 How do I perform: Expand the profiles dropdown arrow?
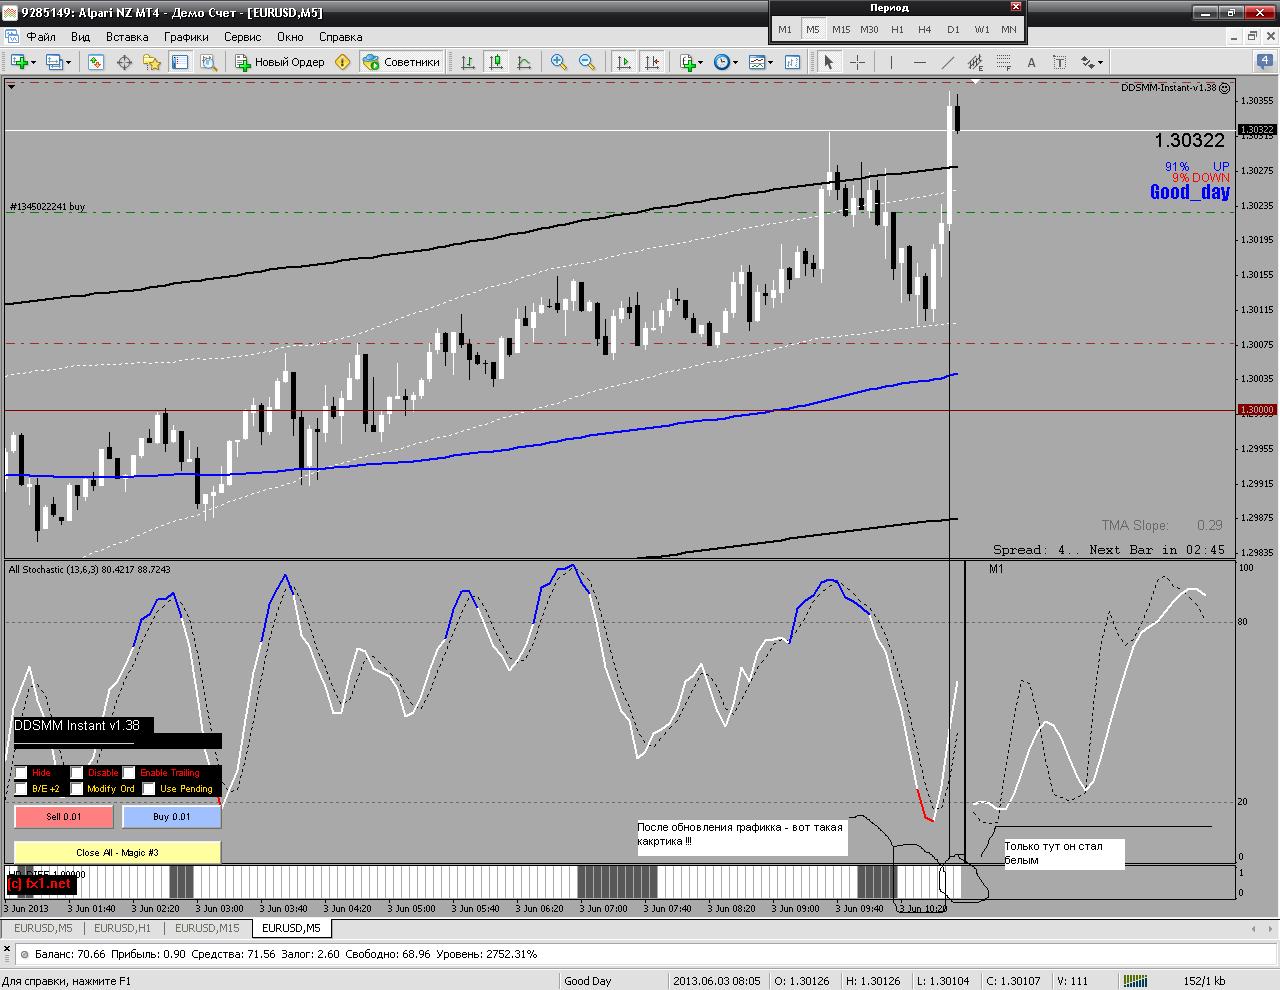click(69, 62)
